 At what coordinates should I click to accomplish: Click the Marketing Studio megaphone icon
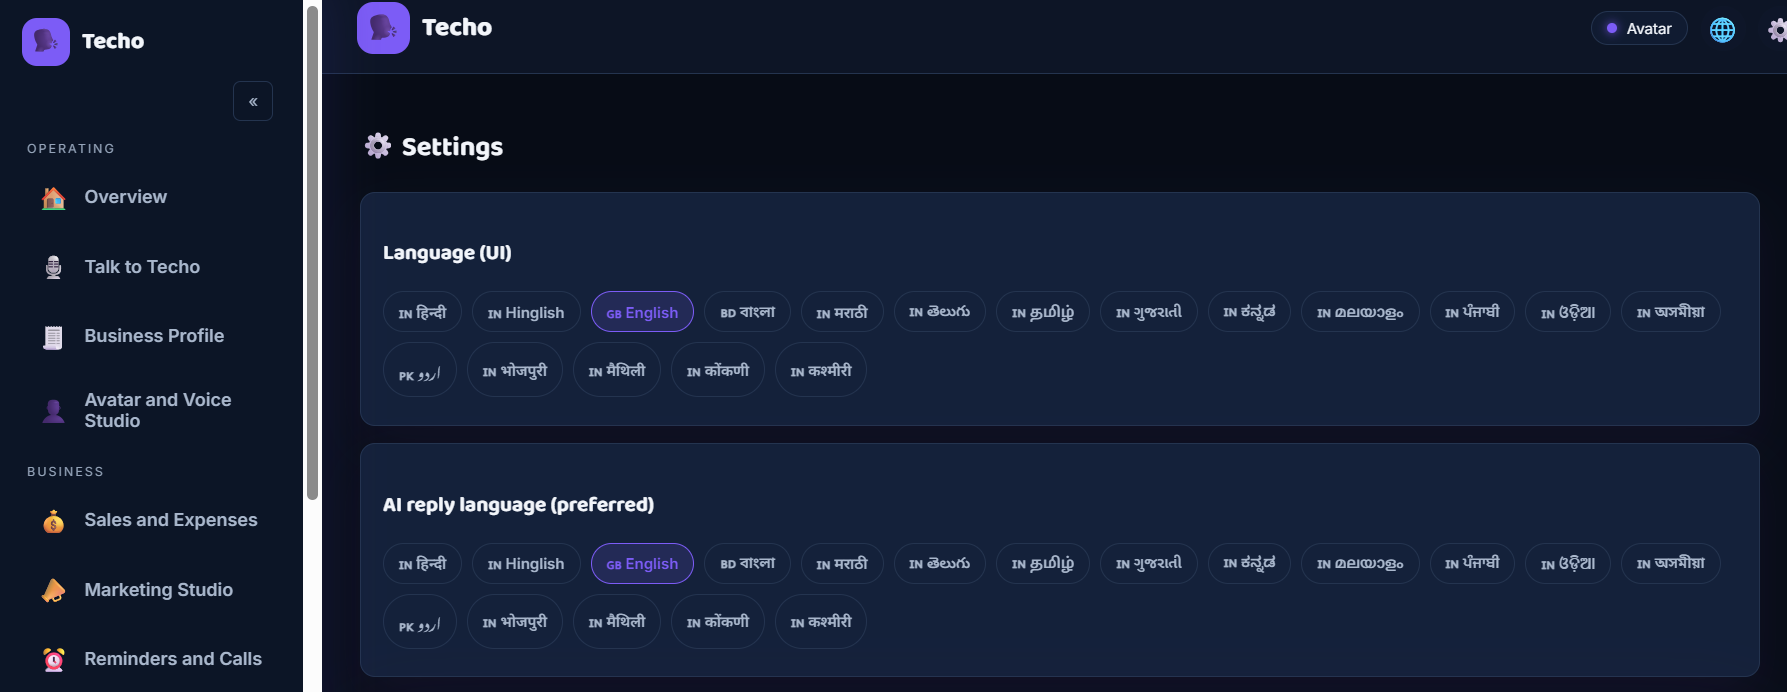pos(54,591)
